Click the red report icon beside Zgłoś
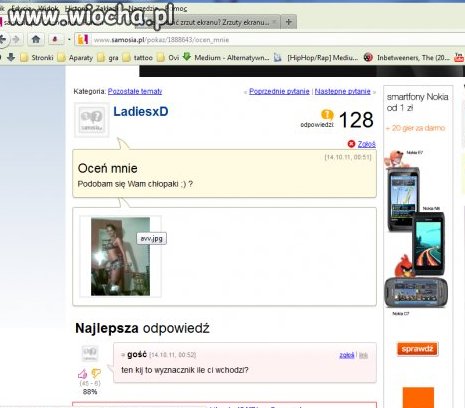465x408 pixels. (x=351, y=144)
